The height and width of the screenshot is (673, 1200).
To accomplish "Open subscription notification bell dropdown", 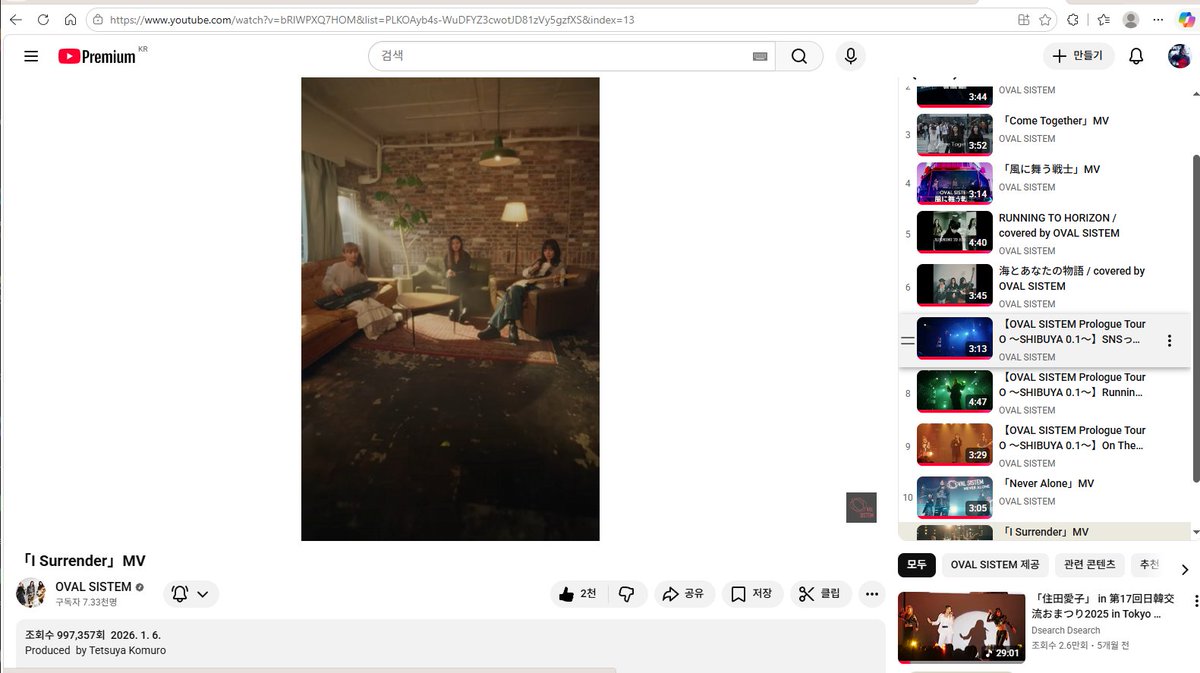I will pyautogui.click(x=191, y=594).
